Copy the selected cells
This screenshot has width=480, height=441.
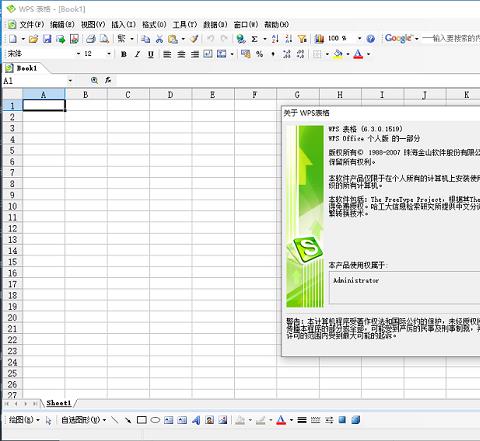tap(145, 39)
